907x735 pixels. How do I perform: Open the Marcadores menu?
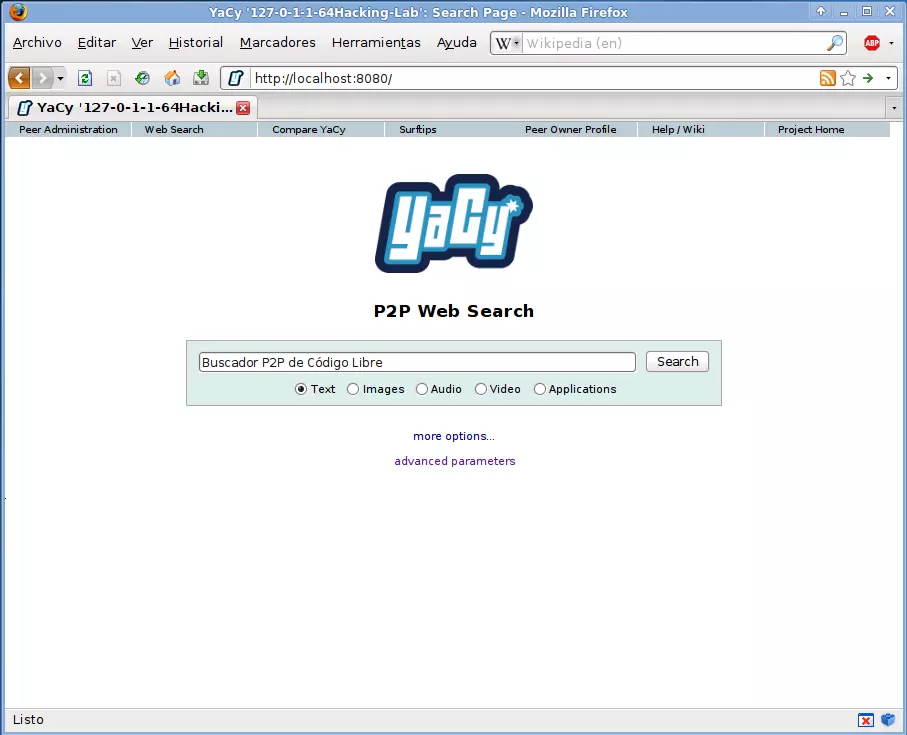[x=277, y=43]
